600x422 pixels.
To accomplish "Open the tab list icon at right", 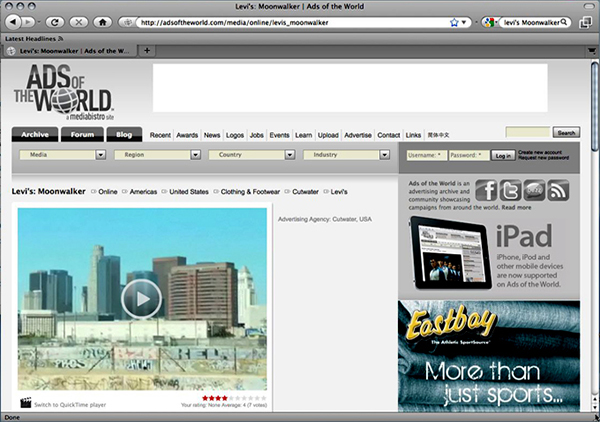I will pyautogui.click(x=592, y=51).
